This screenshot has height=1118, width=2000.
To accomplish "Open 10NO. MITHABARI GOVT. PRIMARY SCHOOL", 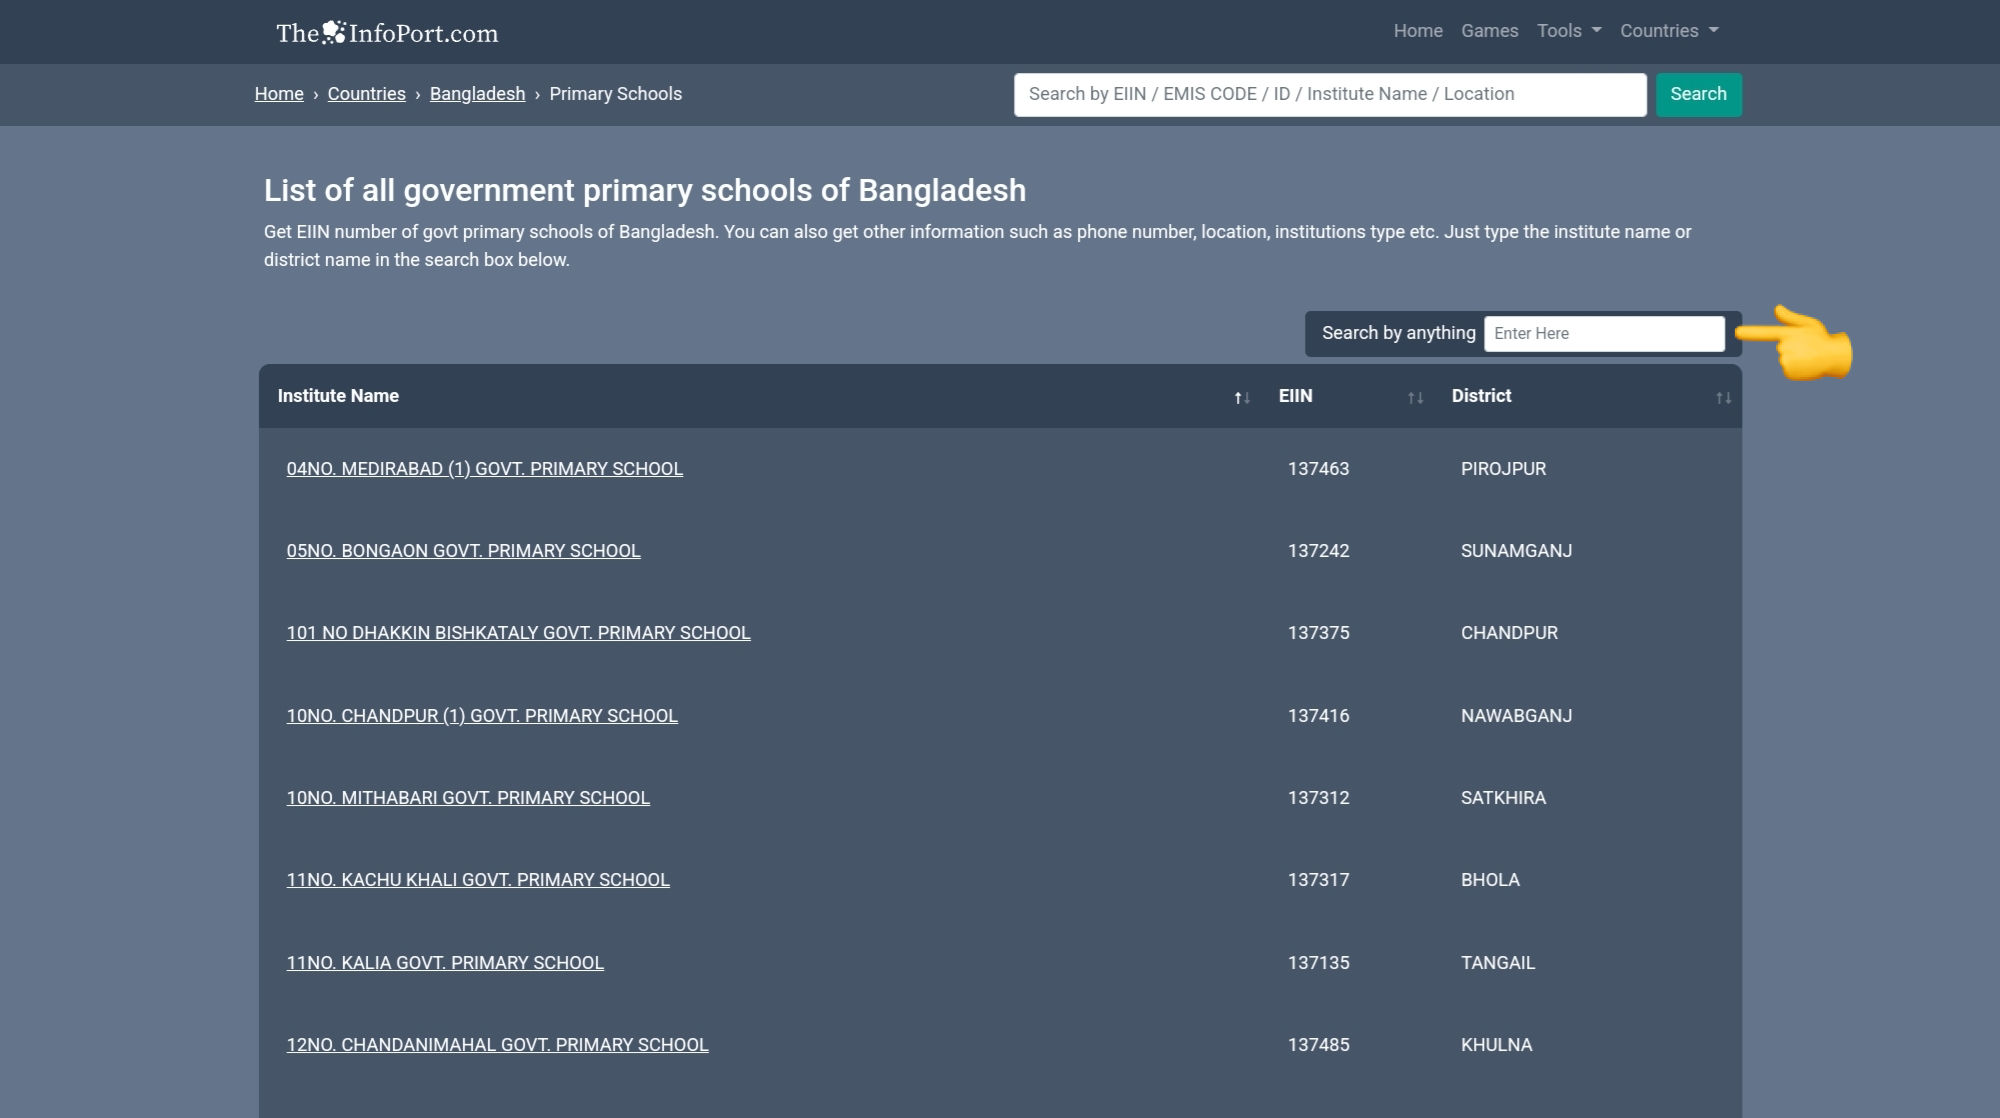I will pyautogui.click(x=468, y=798).
